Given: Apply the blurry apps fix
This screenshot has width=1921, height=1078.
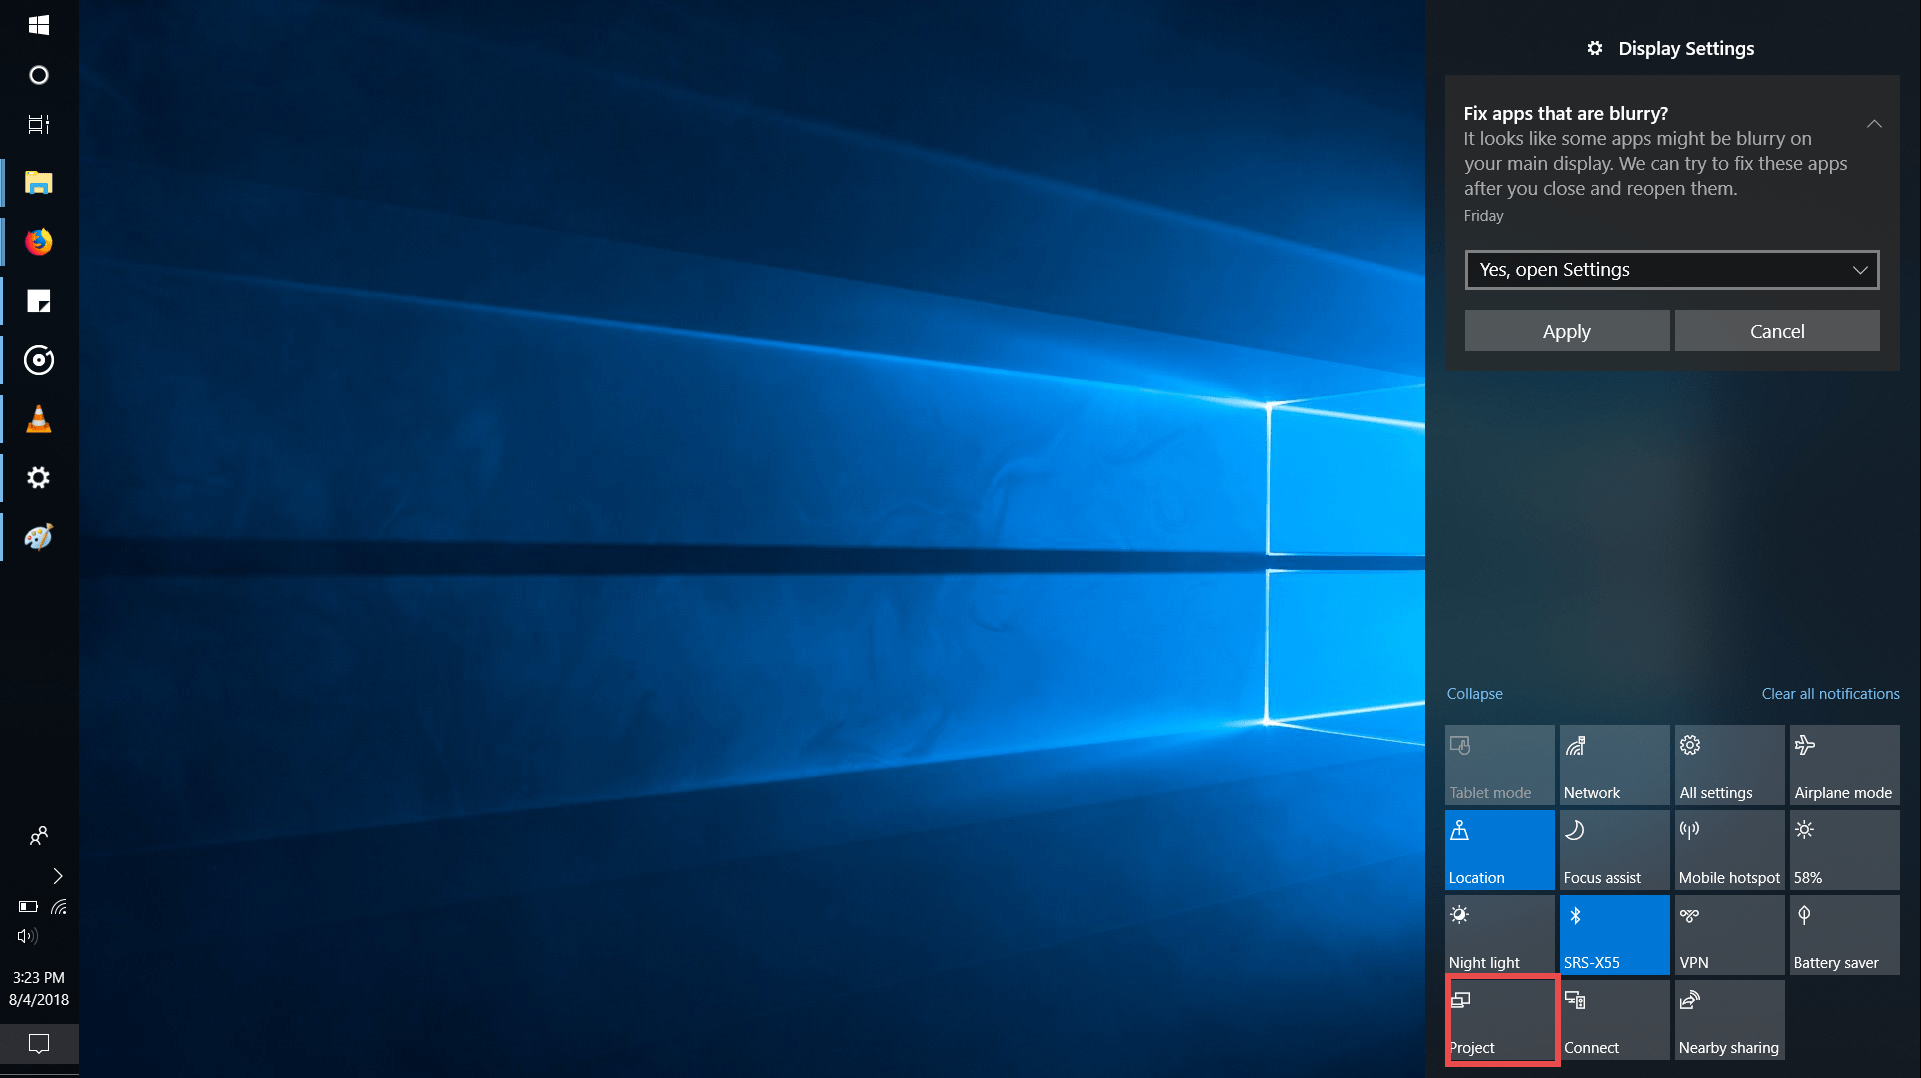Looking at the screenshot, I should 1566,330.
